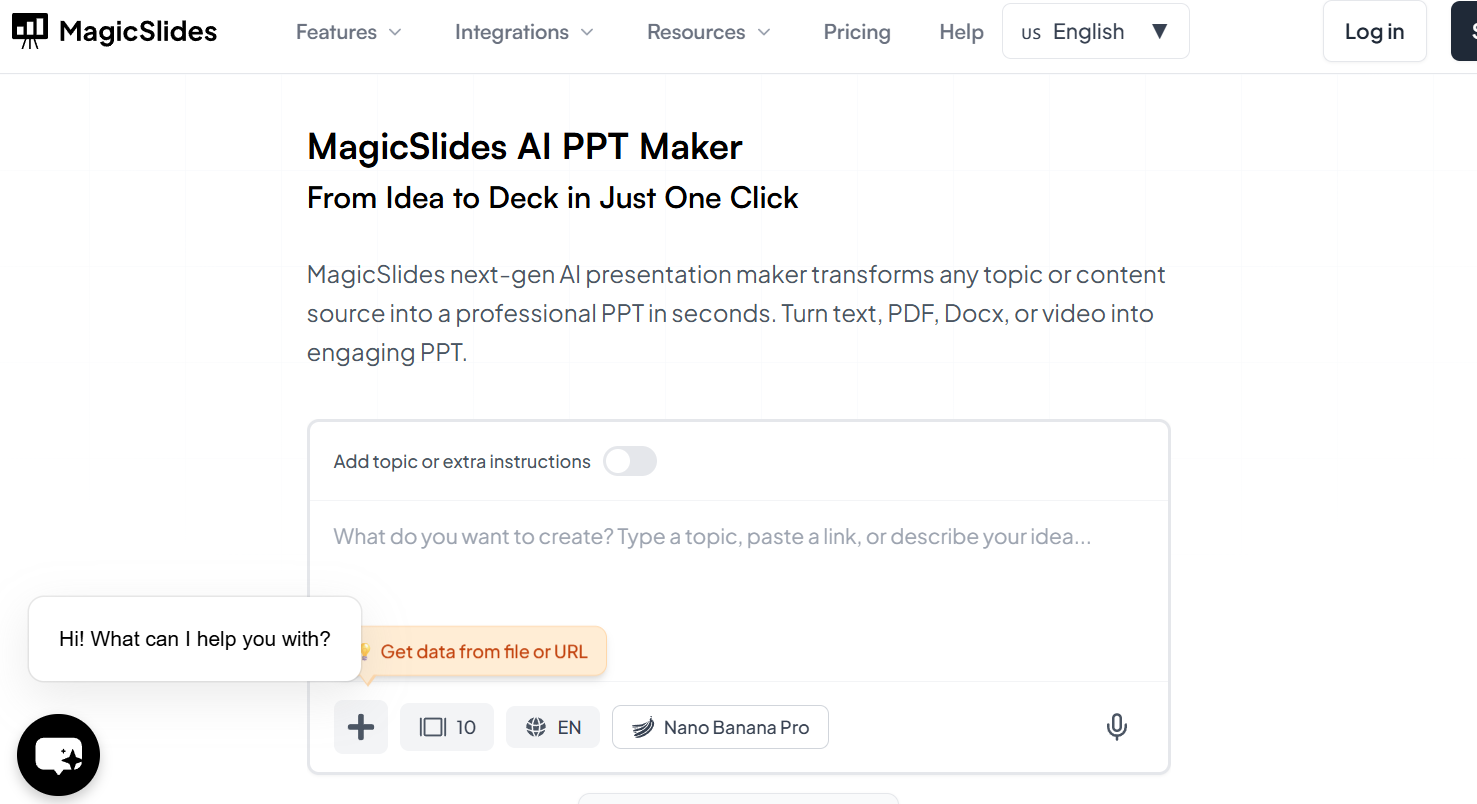Screen dimensions: 1477x804
Task: Expand the Features menu
Action: 347,31
